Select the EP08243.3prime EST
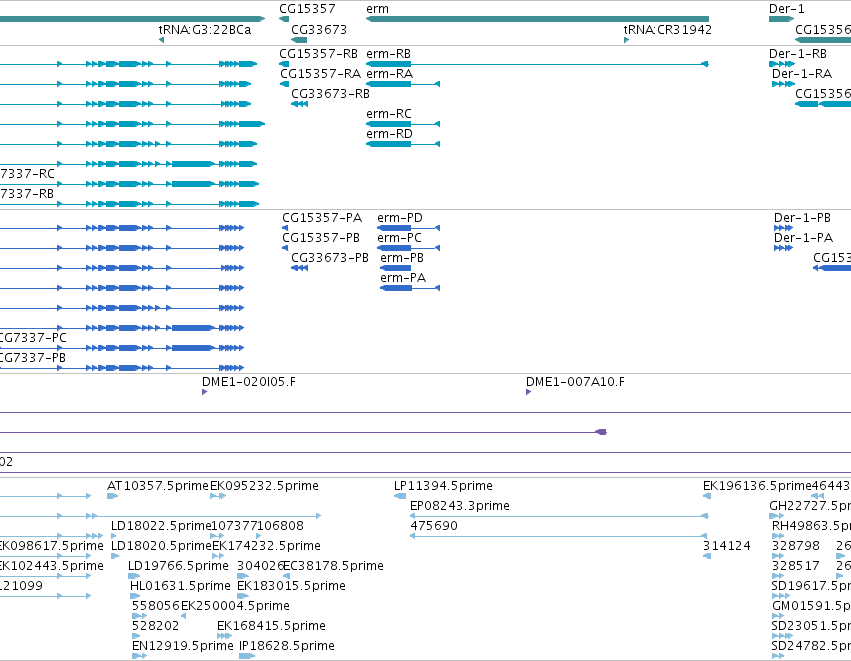Screen dimensions: 851x661 [x=559, y=516]
